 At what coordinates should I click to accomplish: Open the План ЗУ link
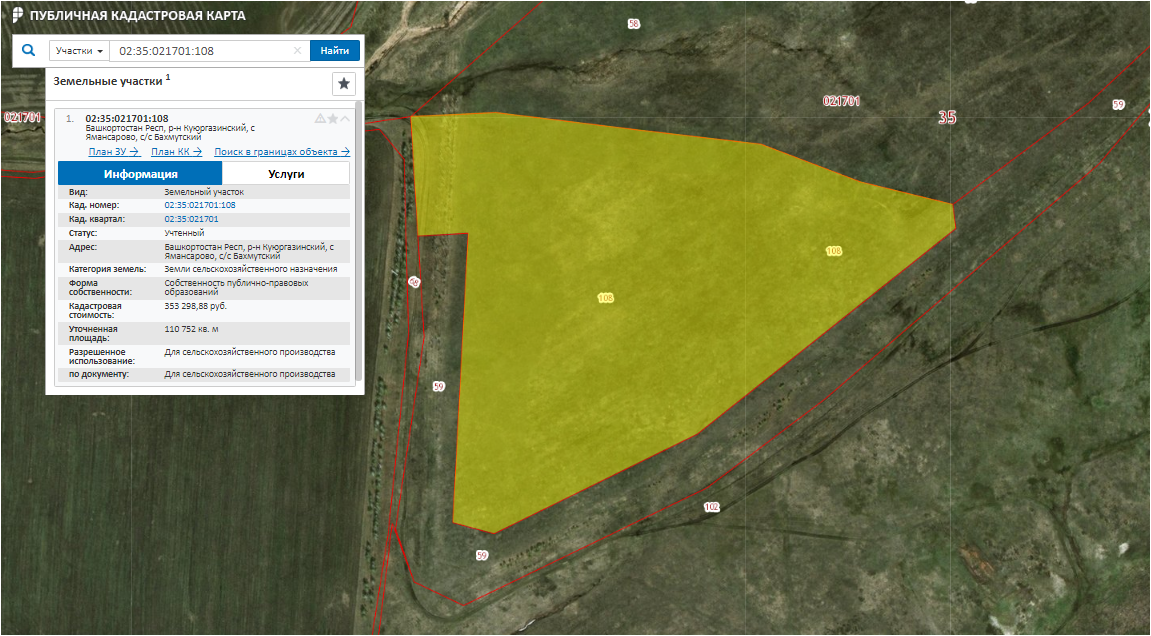point(113,152)
